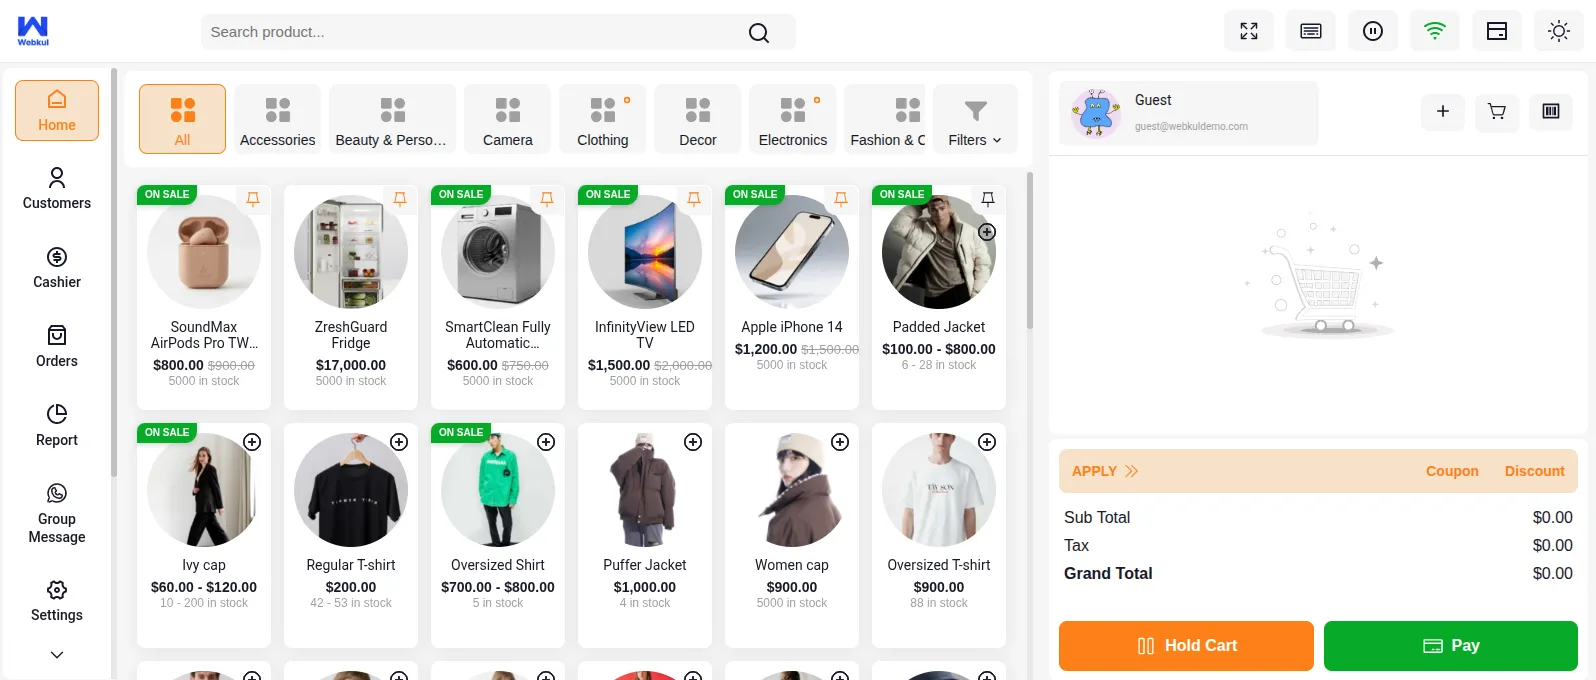Expand more sidebar items chevron
This screenshot has height=680, width=1596.
pyautogui.click(x=57, y=655)
